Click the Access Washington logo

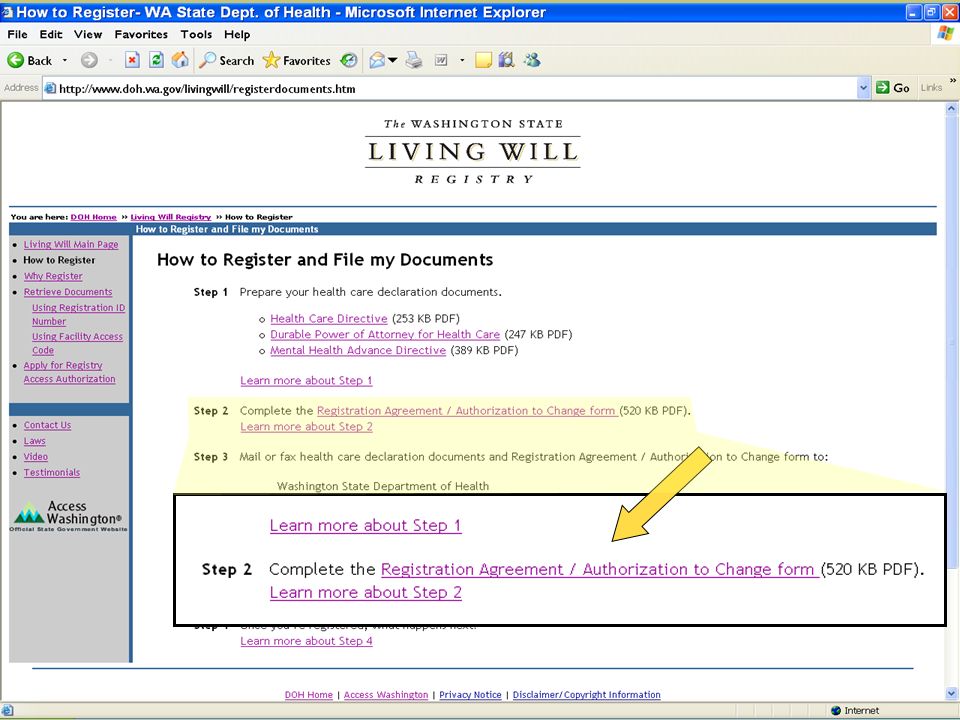[68, 516]
